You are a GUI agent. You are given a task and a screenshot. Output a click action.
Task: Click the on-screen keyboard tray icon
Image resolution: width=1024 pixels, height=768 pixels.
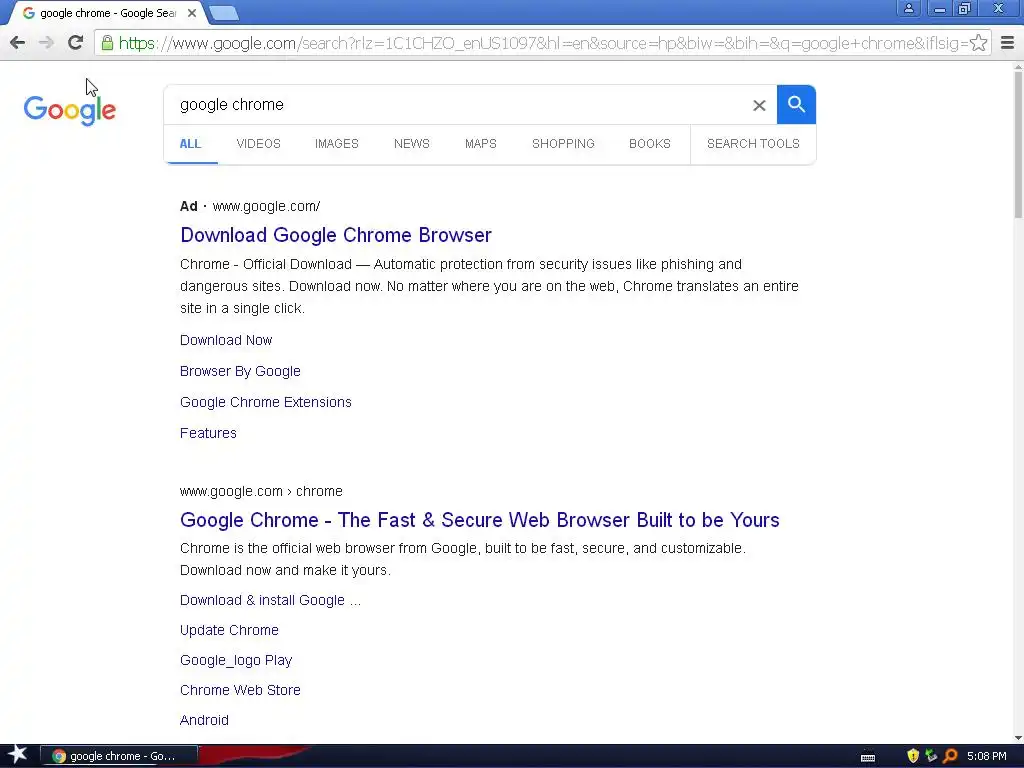(868, 756)
